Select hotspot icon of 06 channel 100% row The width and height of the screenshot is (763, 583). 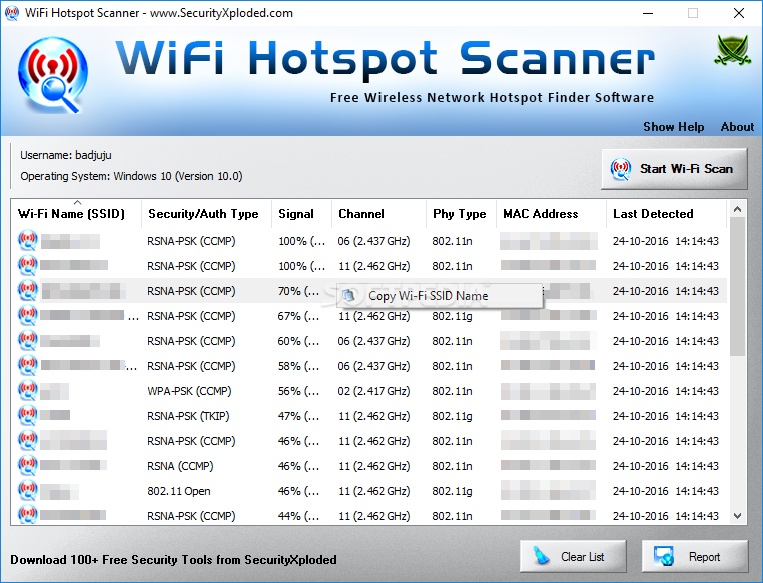coord(28,240)
